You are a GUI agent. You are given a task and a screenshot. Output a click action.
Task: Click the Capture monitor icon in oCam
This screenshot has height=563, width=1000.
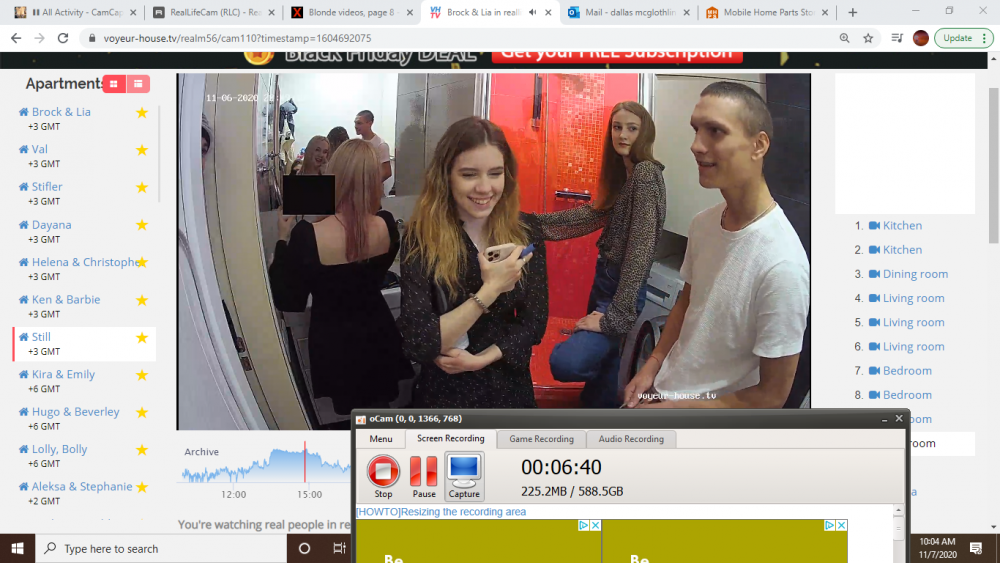(464, 475)
